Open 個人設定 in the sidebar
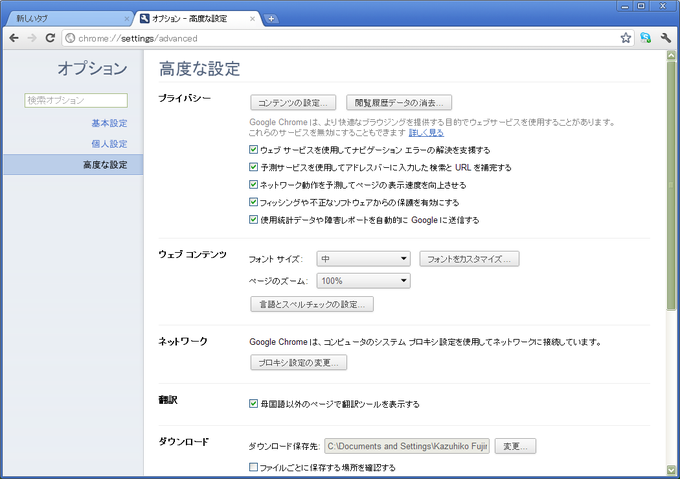Image resolution: width=680 pixels, height=479 pixels. tap(109, 144)
